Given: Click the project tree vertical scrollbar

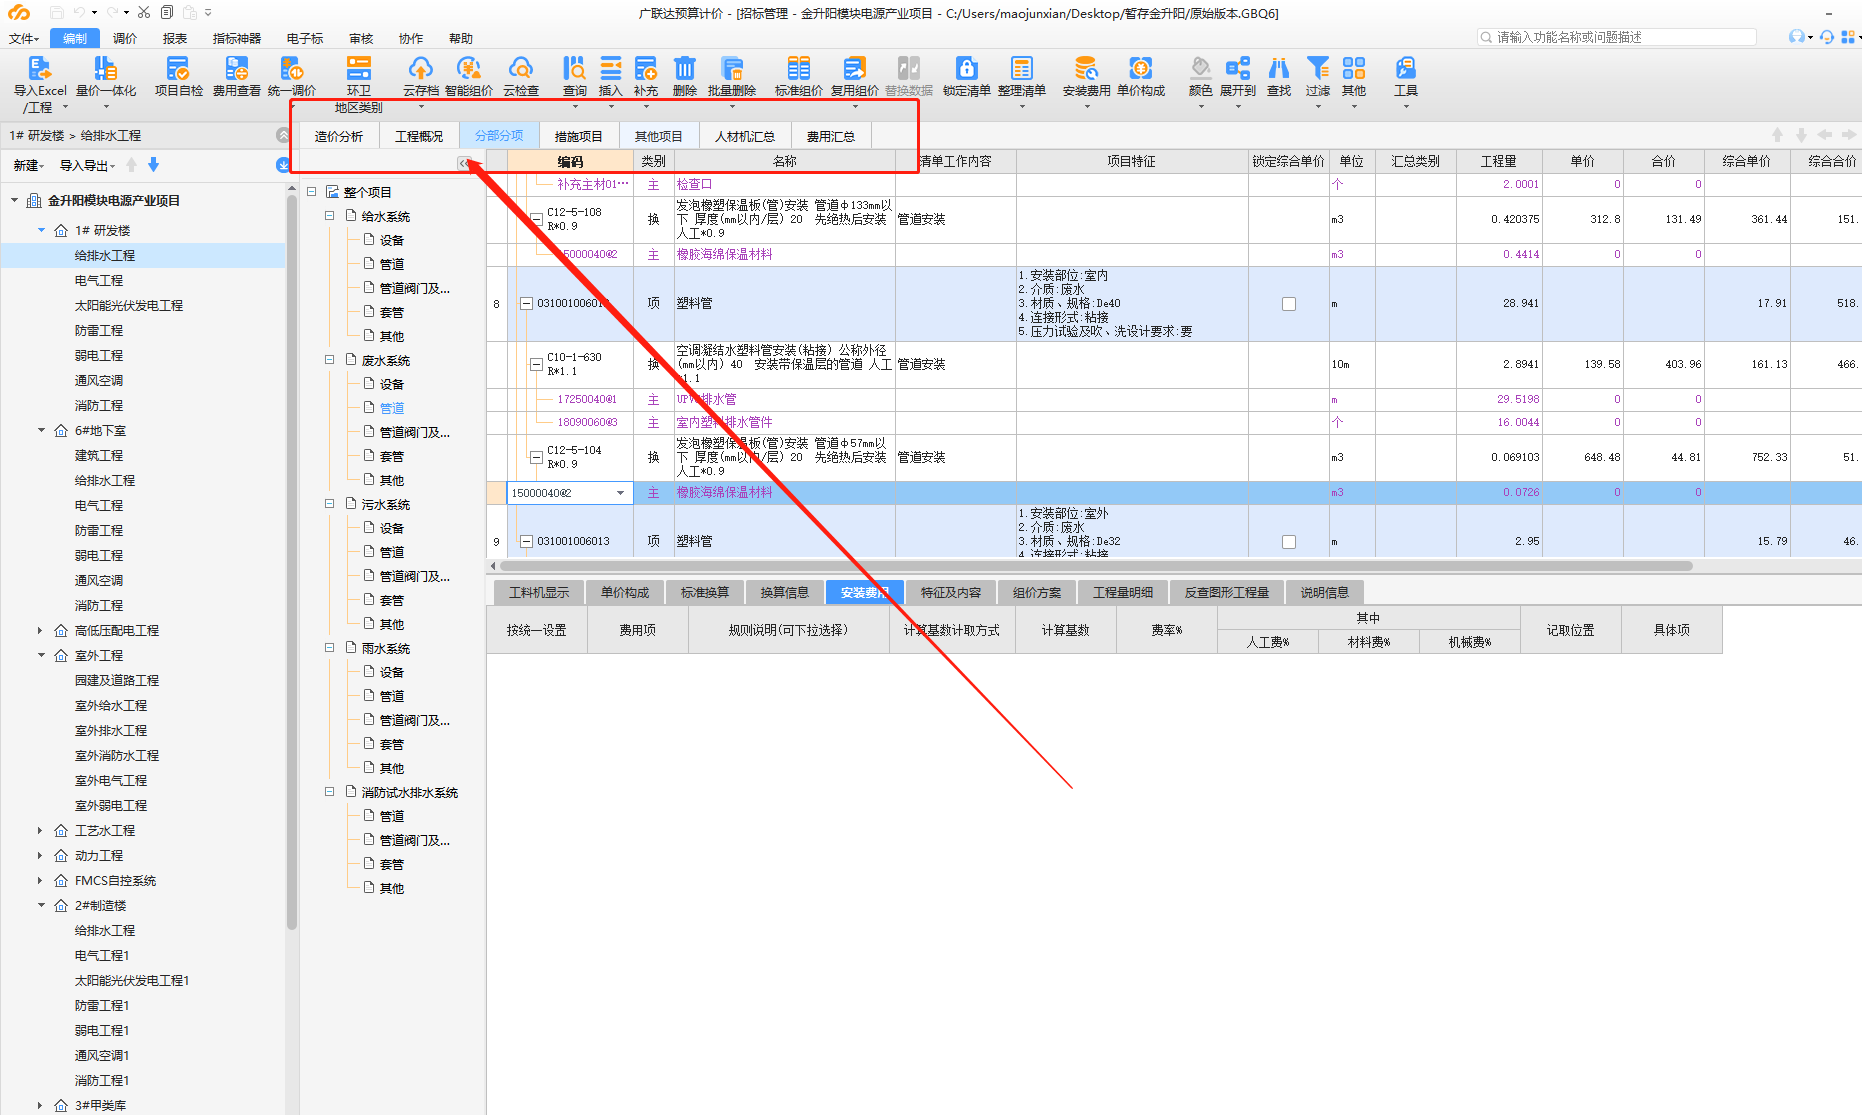Looking at the screenshot, I should 291,560.
